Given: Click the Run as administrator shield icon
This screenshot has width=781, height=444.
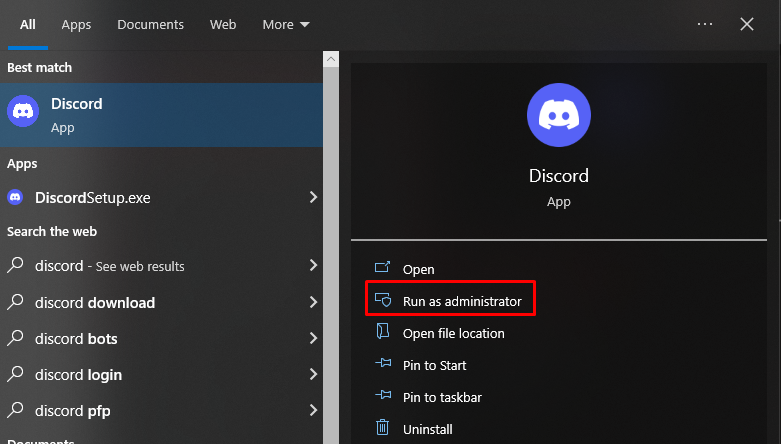Looking at the screenshot, I should (383, 299).
